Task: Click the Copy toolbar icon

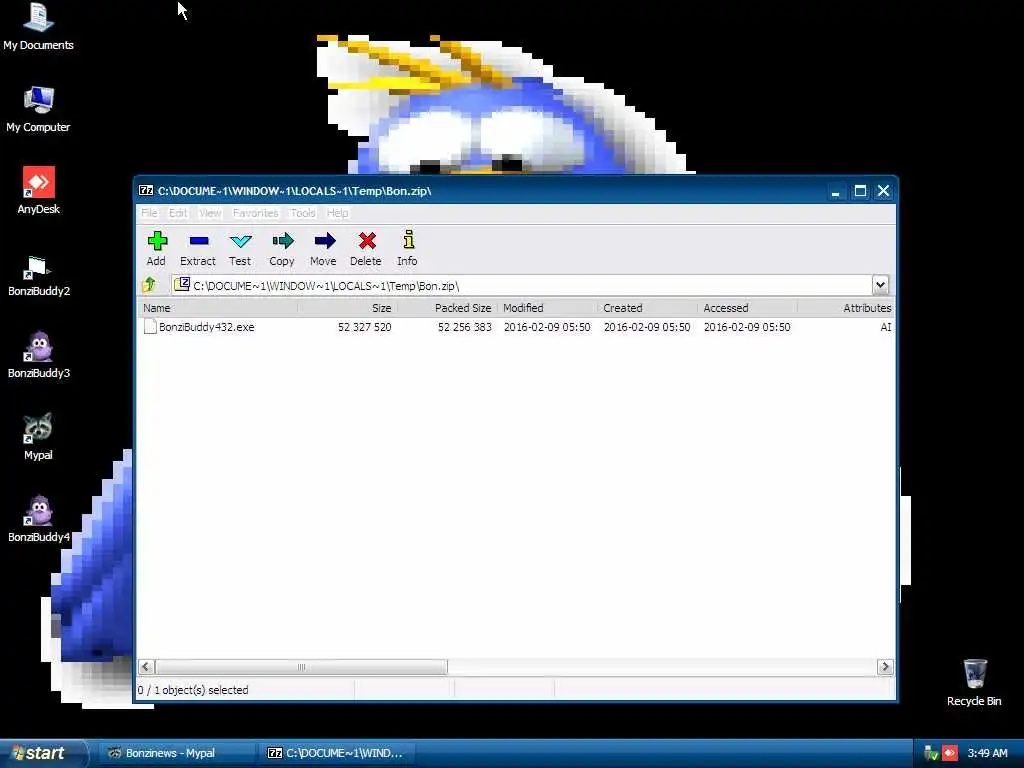Action: [x=282, y=241]
